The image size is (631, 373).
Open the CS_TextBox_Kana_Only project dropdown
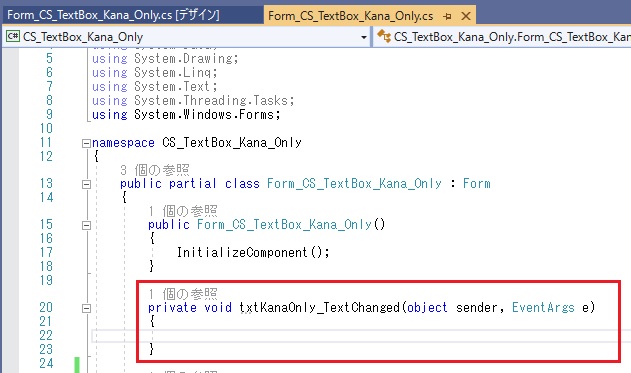(363, 37)
